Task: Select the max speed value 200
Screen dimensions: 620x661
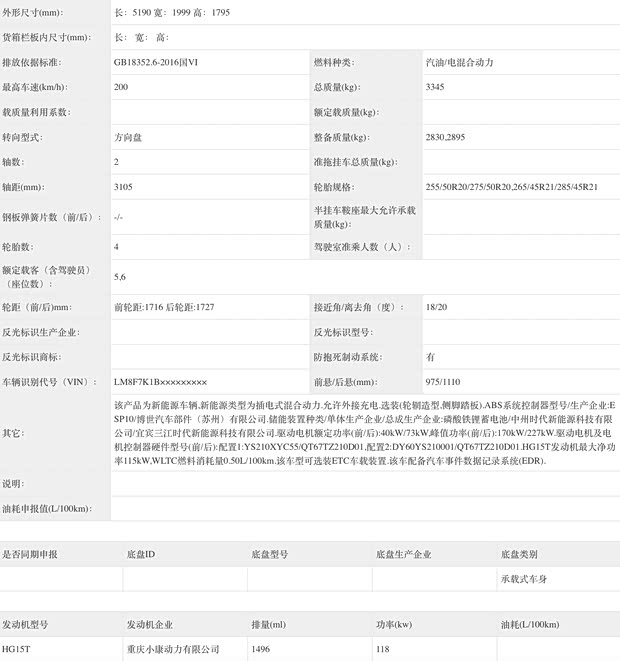Action: 121,87
